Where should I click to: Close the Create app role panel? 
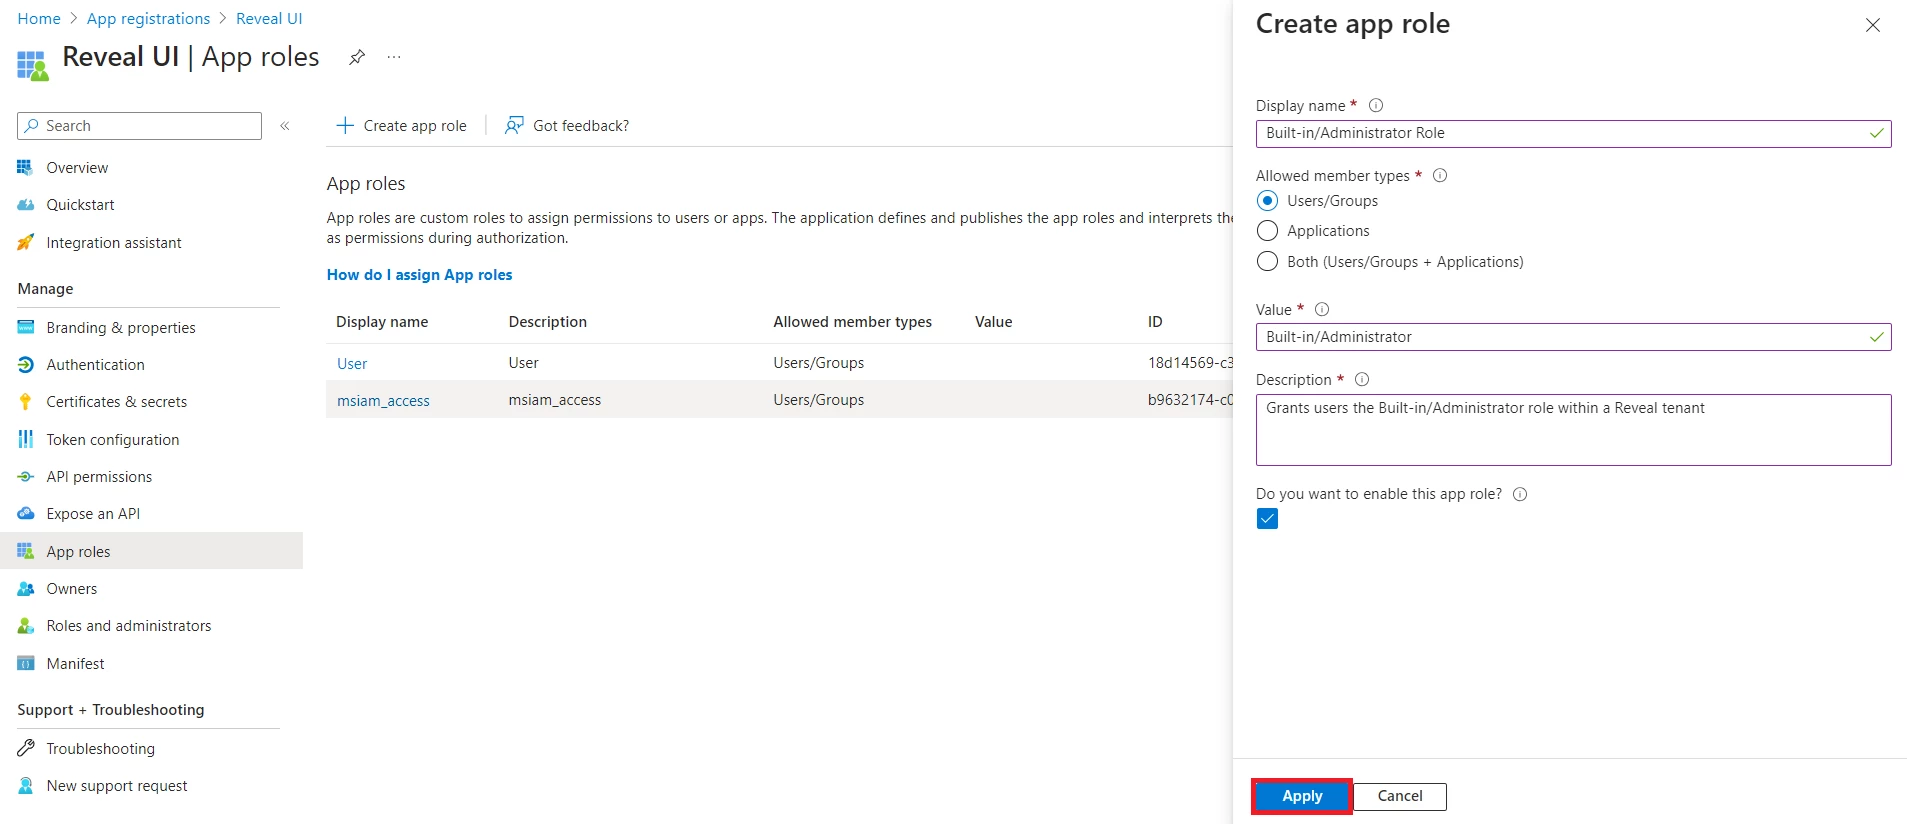1873,25
